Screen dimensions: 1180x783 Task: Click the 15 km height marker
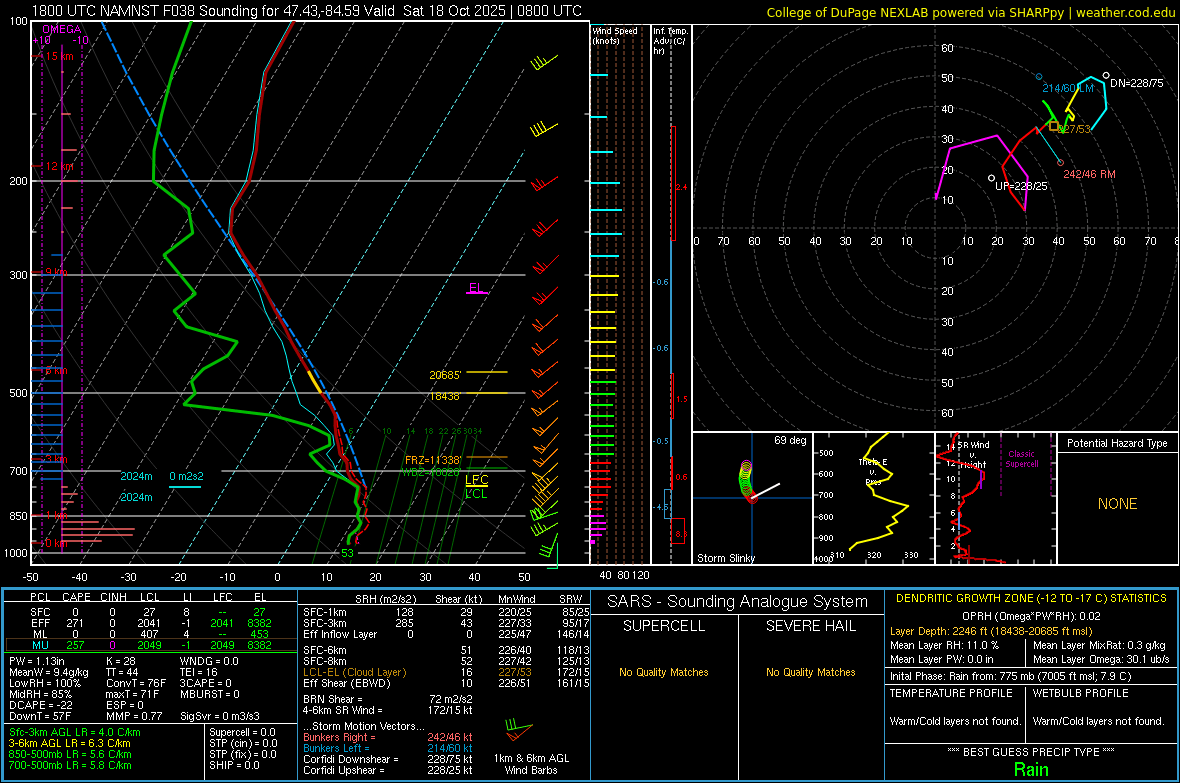point(59,56)
